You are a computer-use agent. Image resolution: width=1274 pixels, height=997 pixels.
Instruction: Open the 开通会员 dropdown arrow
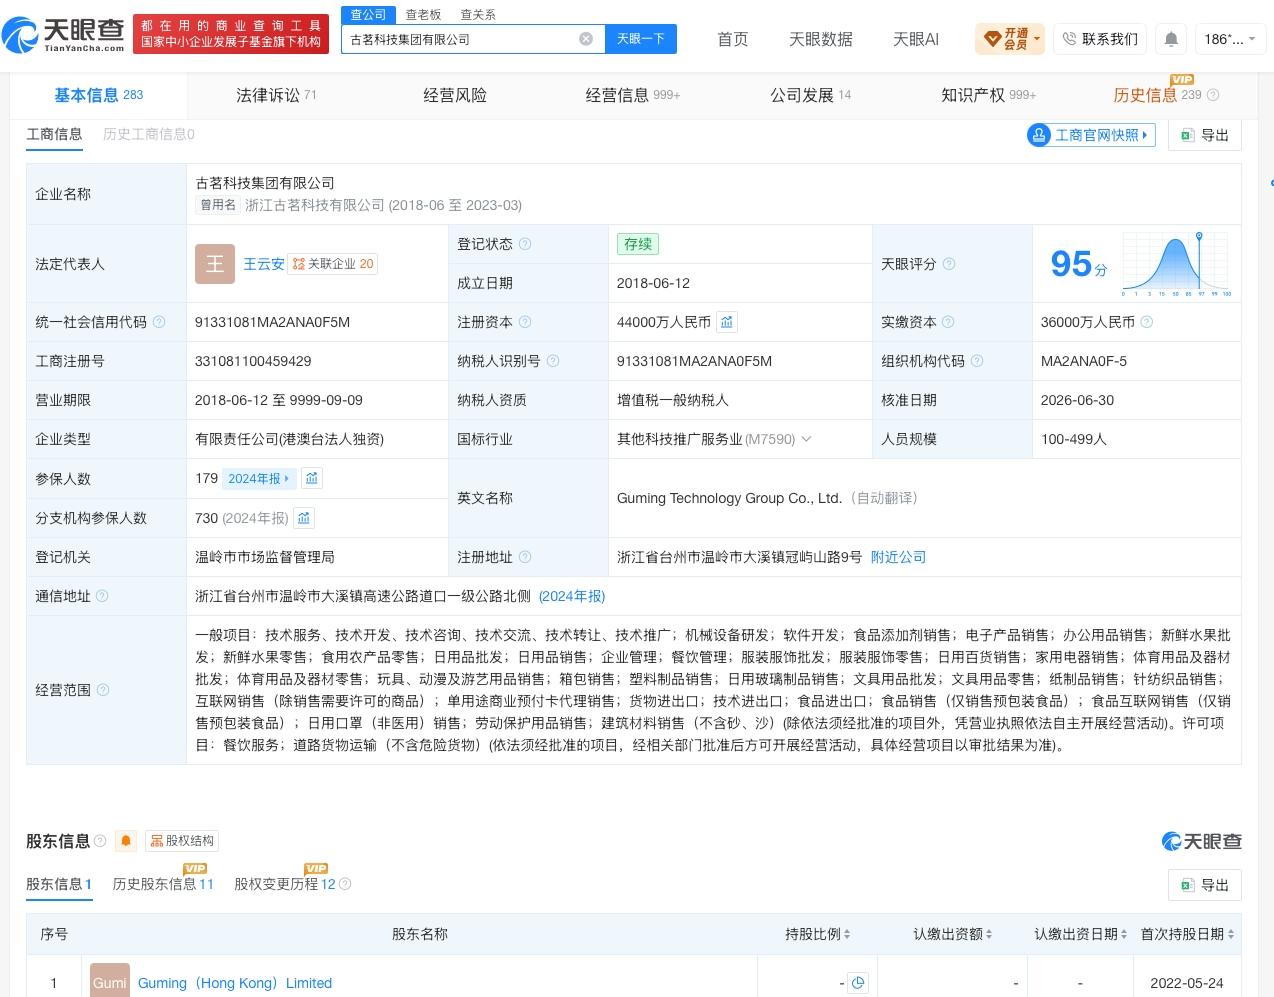click(1037, 39)
